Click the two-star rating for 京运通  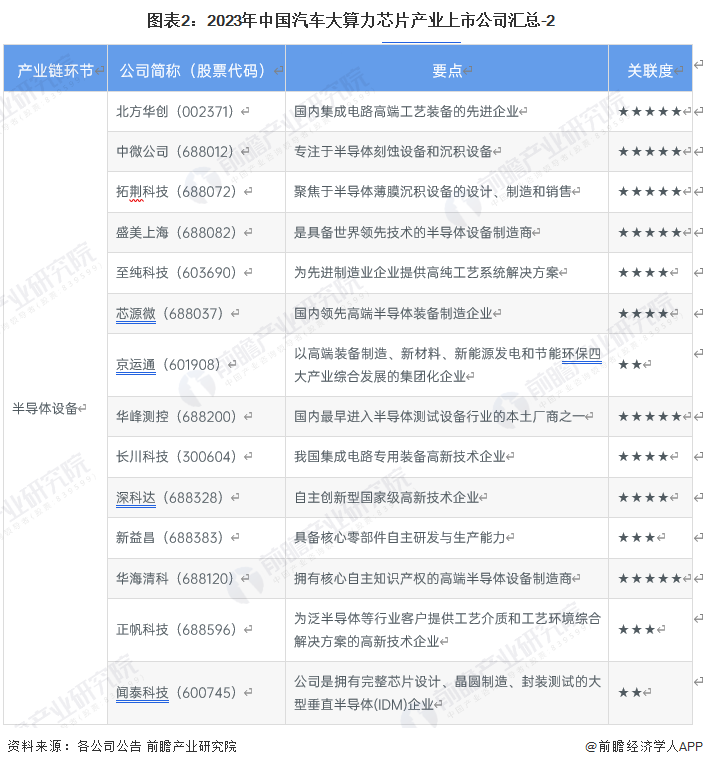630,364
